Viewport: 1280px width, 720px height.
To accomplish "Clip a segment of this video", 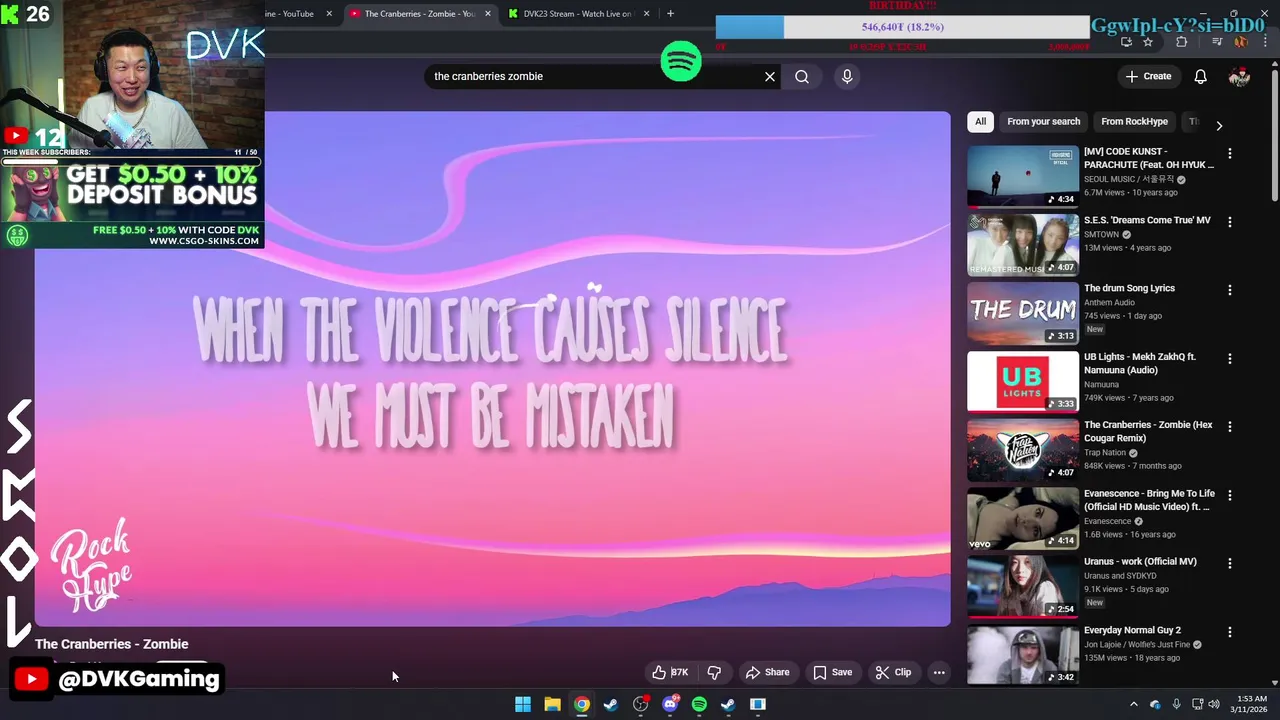I will coord(893,673).
